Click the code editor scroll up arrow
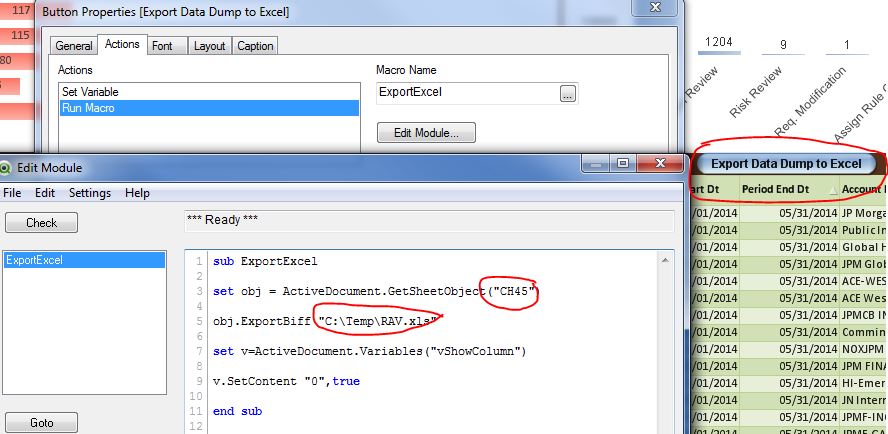Image resolution: width=888 pixels, height=434 pixels. 665,260
